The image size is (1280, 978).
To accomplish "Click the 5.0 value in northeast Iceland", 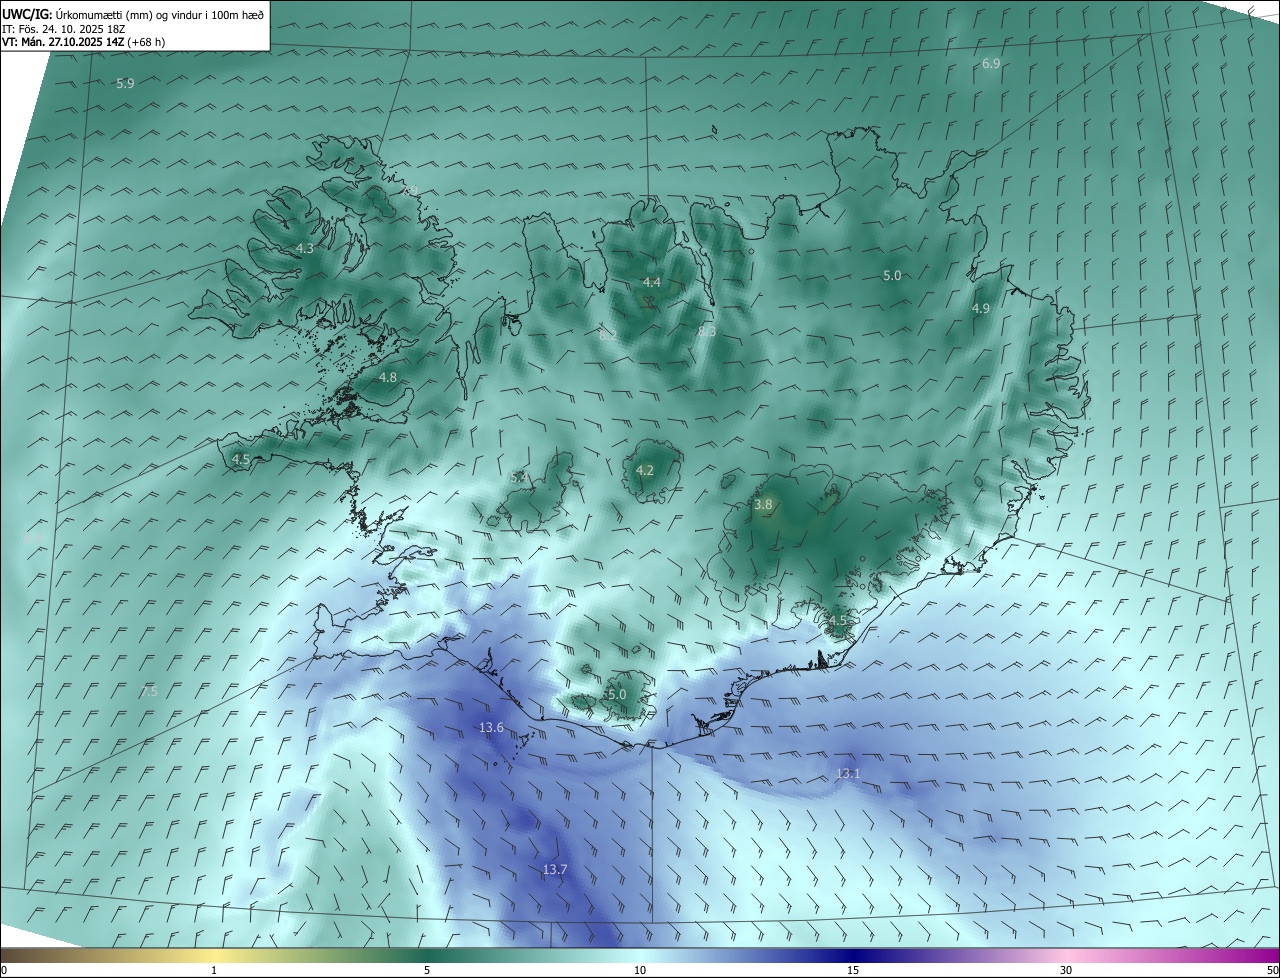I will click(892, 276).
